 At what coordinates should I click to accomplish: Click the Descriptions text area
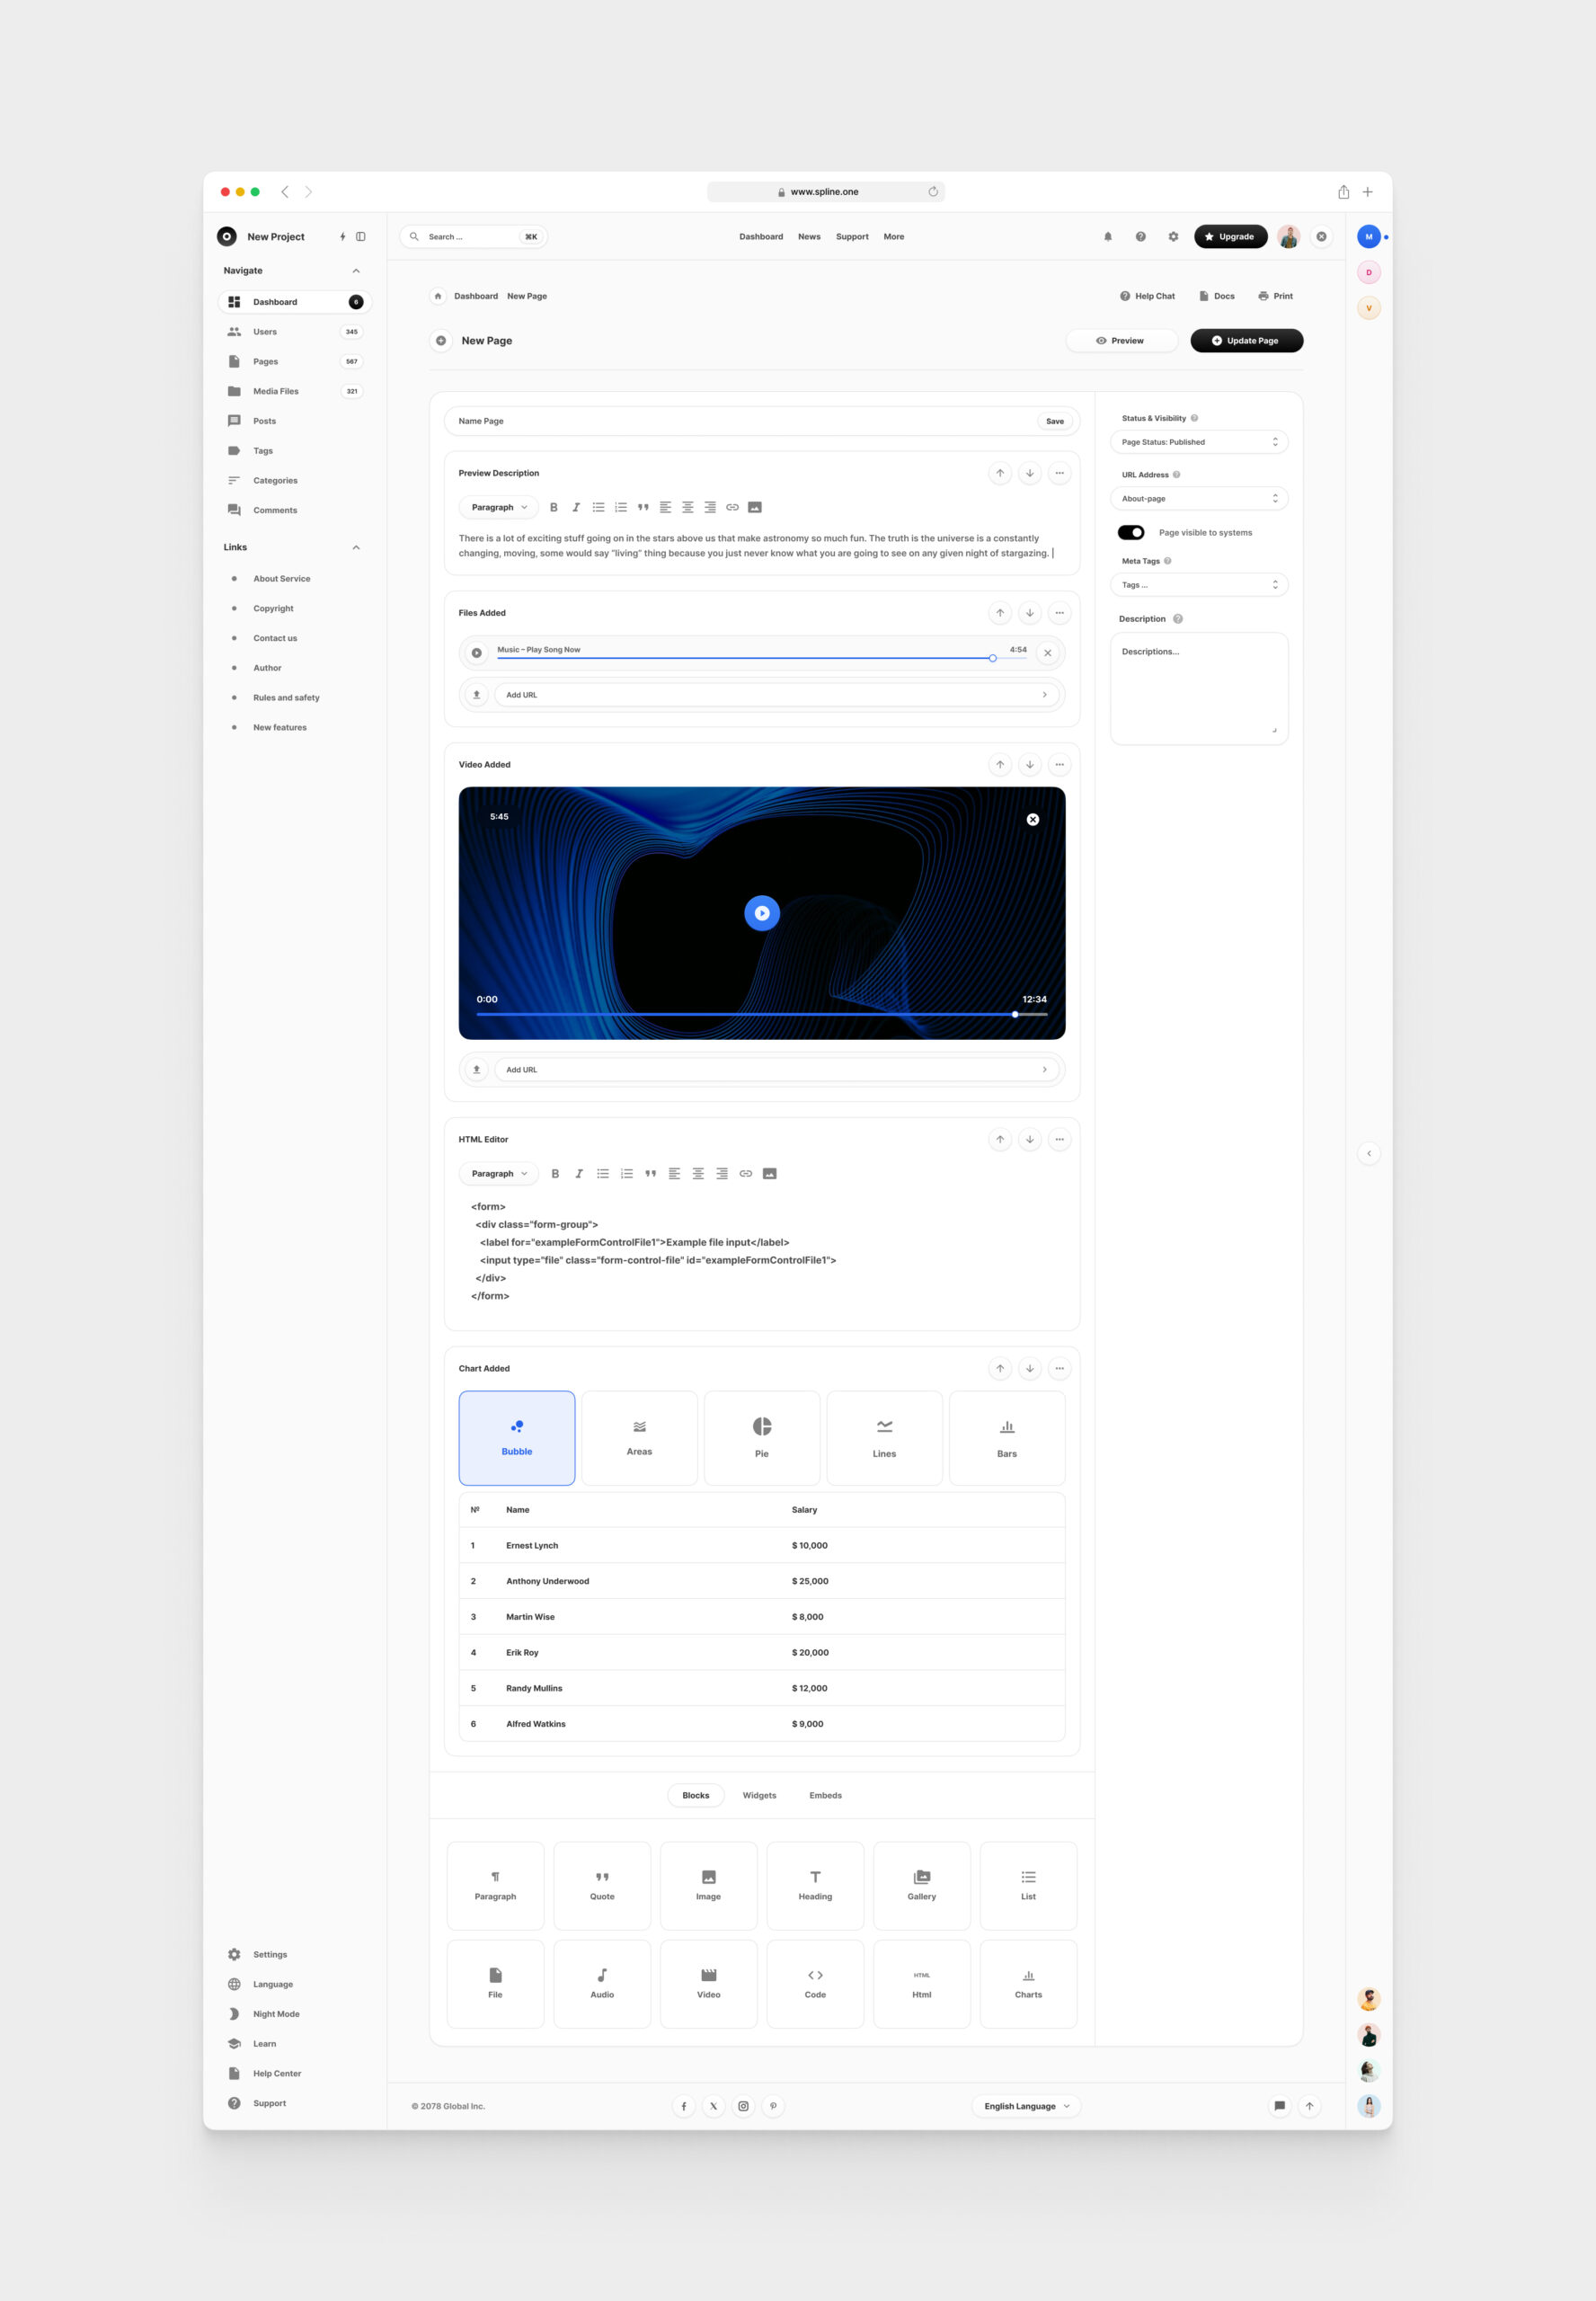pyautogui.click(x=1199, y=688)
